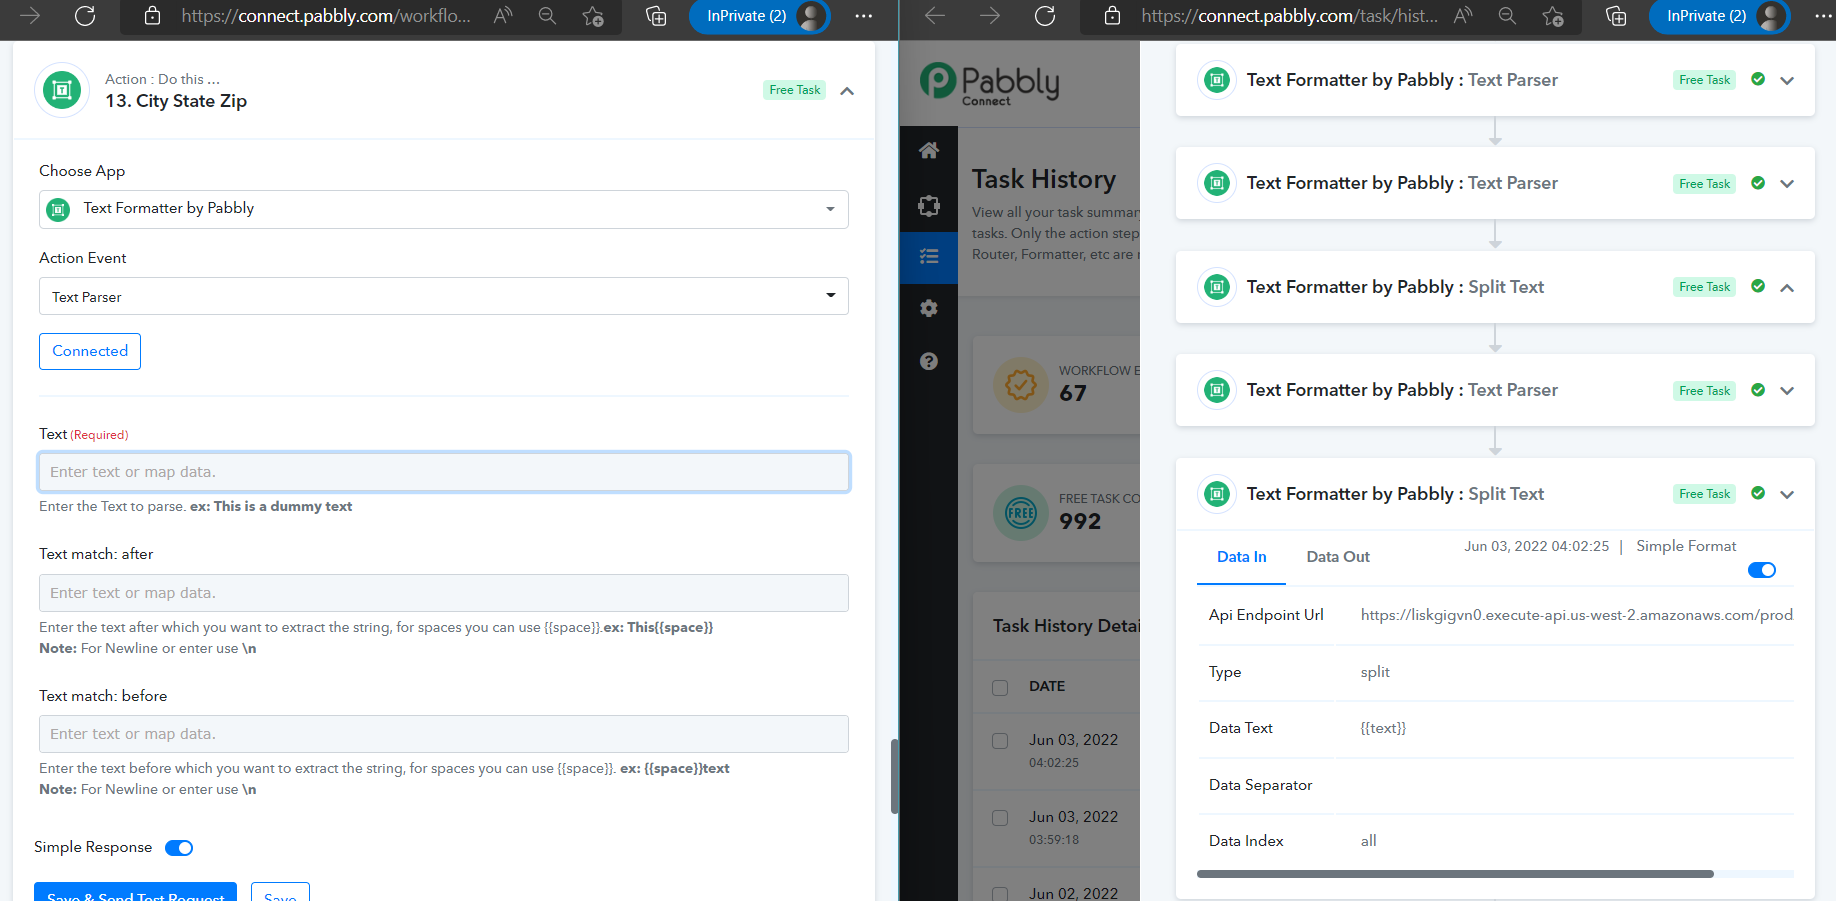Click InPrivate (2) in left browser
Screen dimensions: 1836x901
coord(759,16)
